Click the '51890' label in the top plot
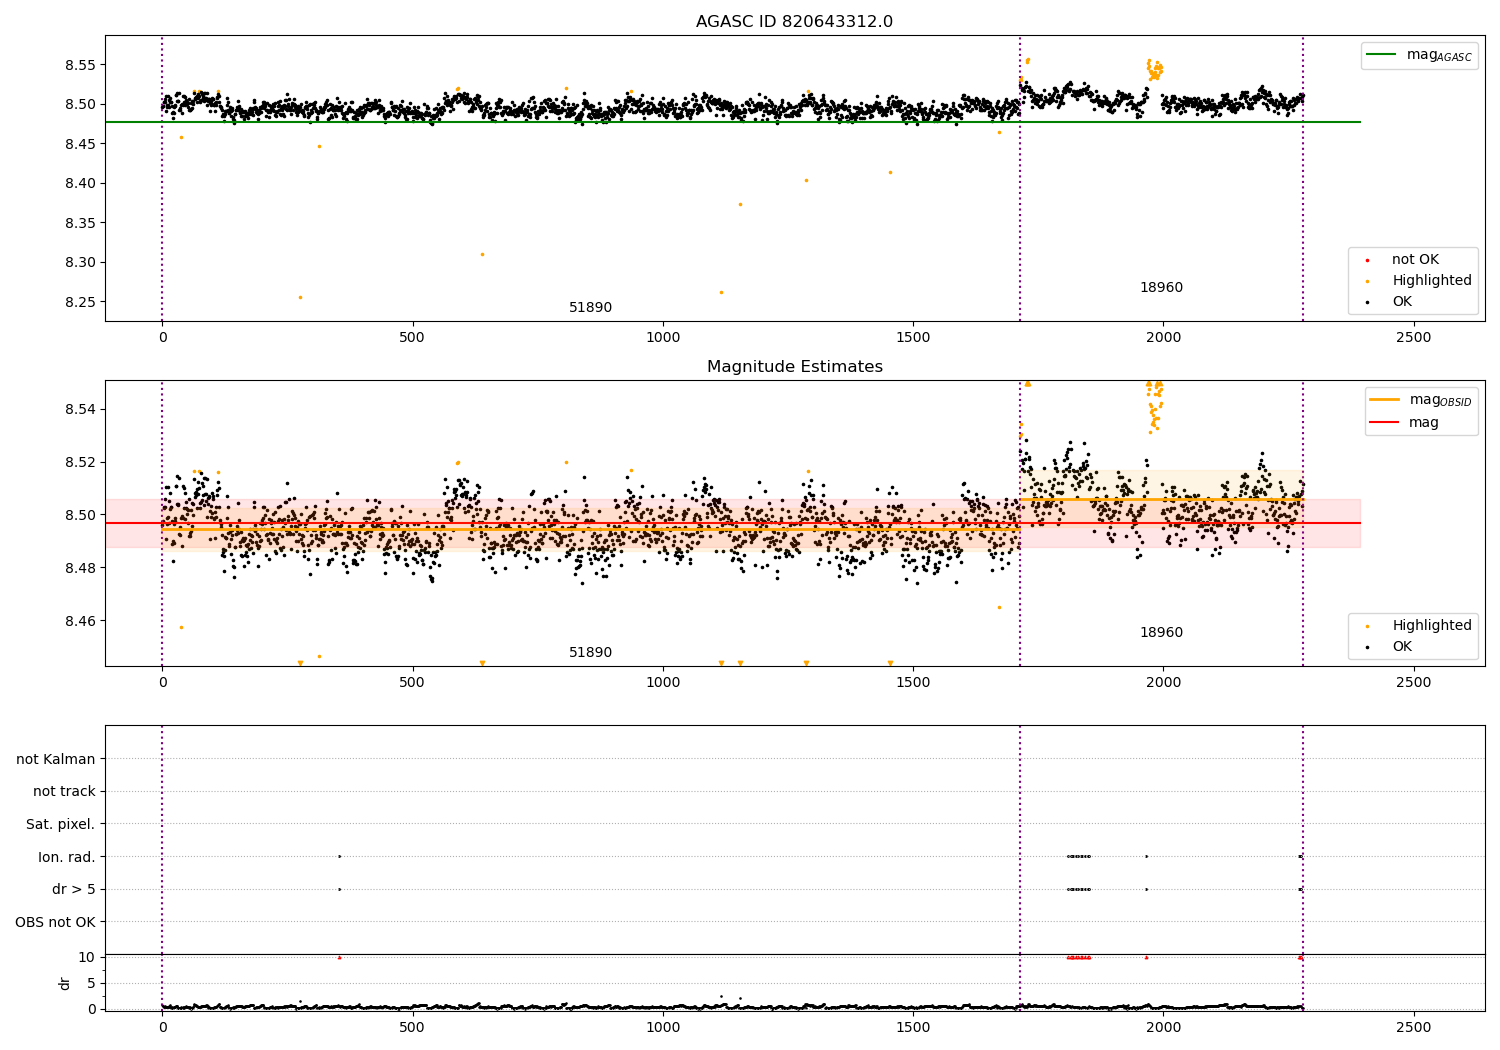 (590, 308)
